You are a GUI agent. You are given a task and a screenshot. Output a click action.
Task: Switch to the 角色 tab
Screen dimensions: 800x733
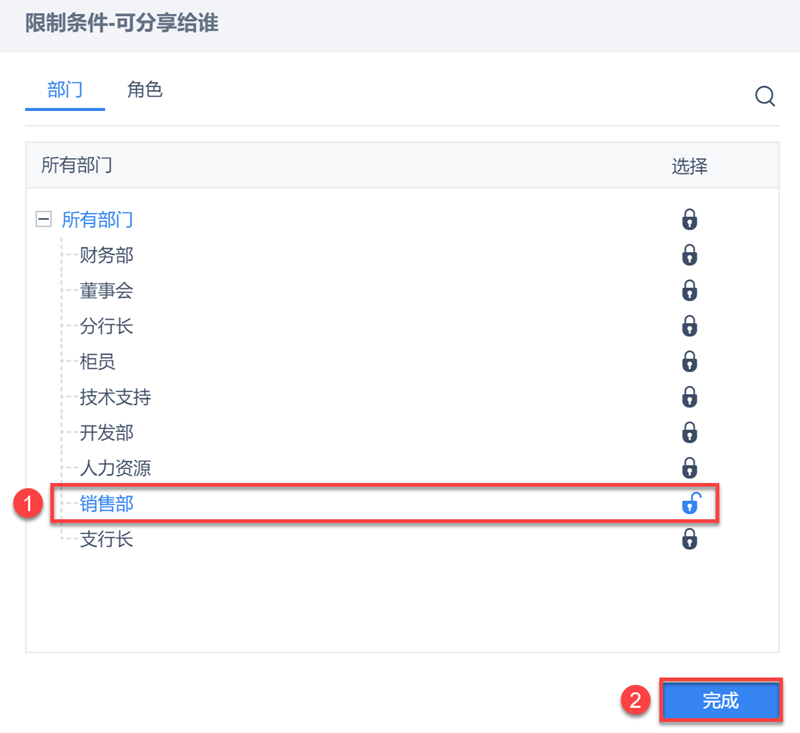[x=144, y=90]
